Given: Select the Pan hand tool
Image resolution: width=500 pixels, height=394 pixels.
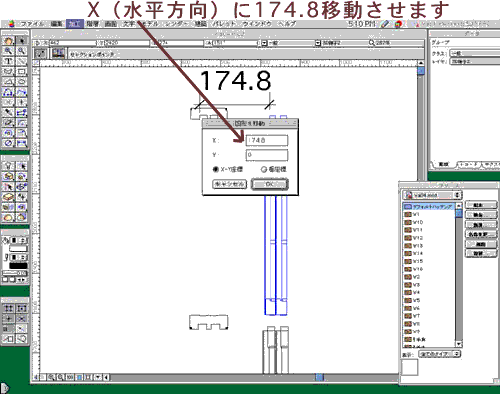Looking at the screenshot, I should point(8,41).
